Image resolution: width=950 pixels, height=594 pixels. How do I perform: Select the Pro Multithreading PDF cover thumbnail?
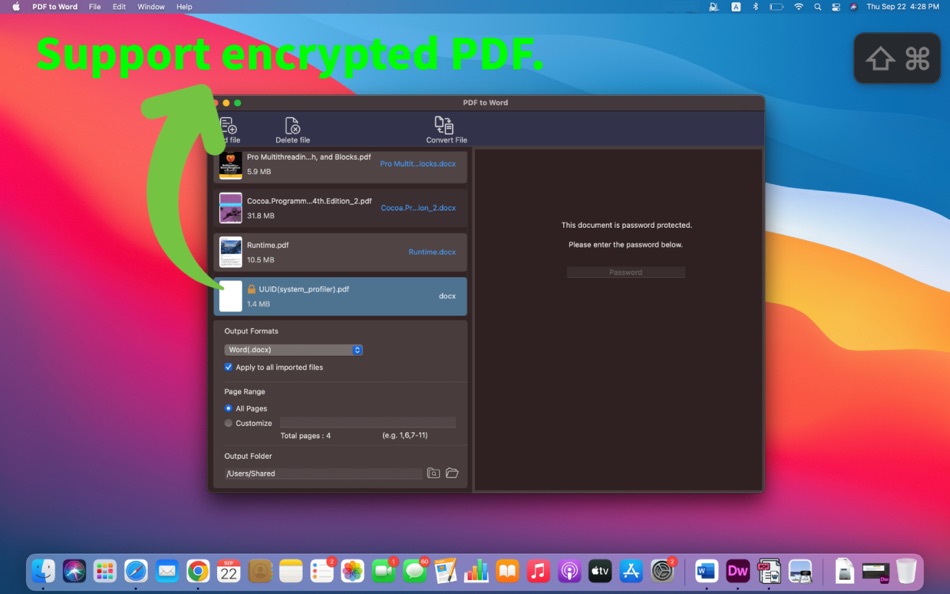(230, 165)
